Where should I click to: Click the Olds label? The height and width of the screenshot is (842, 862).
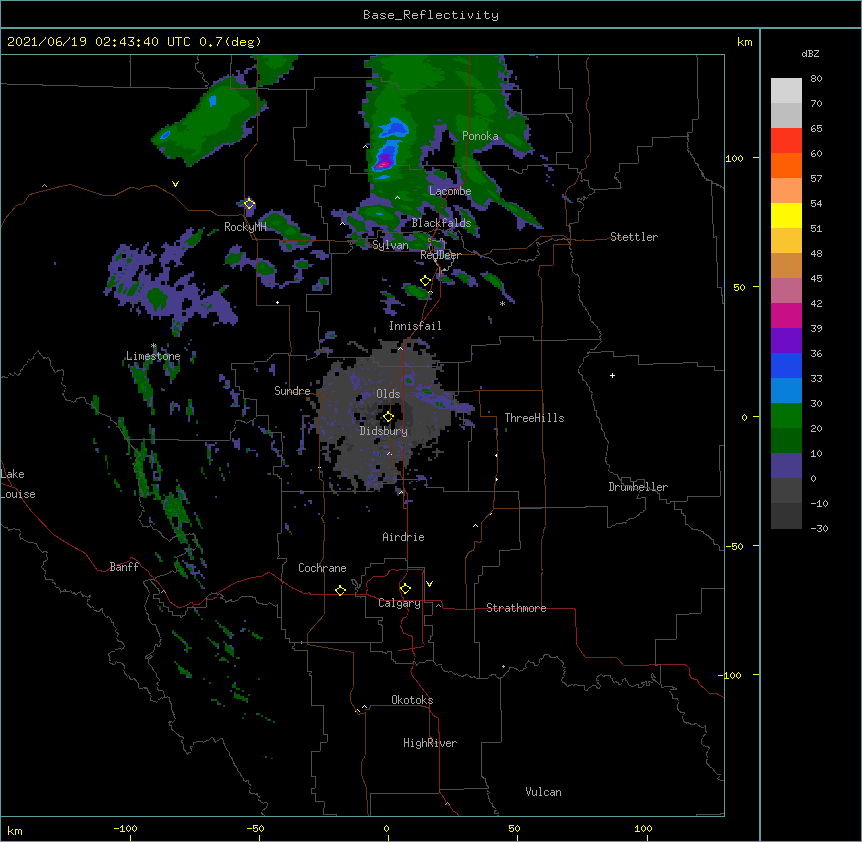click(x=388, y=394)
